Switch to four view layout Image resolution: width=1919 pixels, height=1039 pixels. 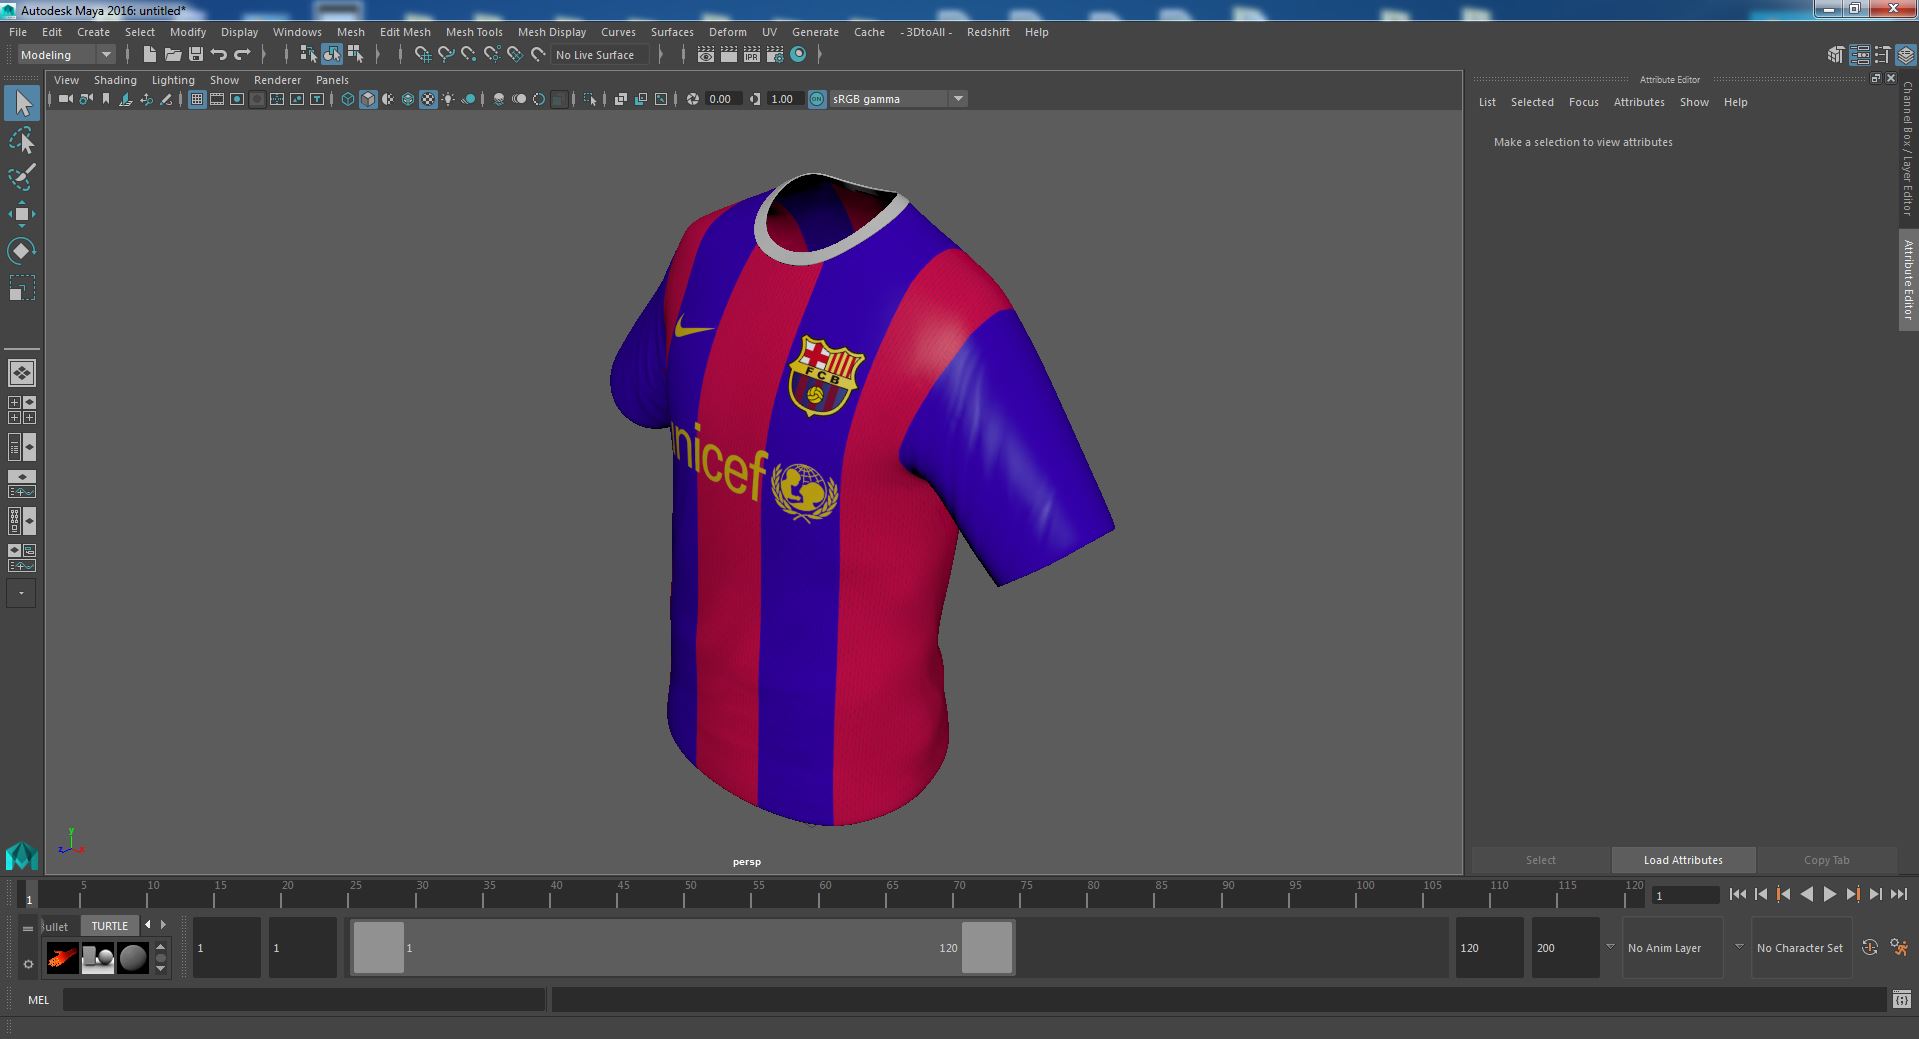pos(22,410)
